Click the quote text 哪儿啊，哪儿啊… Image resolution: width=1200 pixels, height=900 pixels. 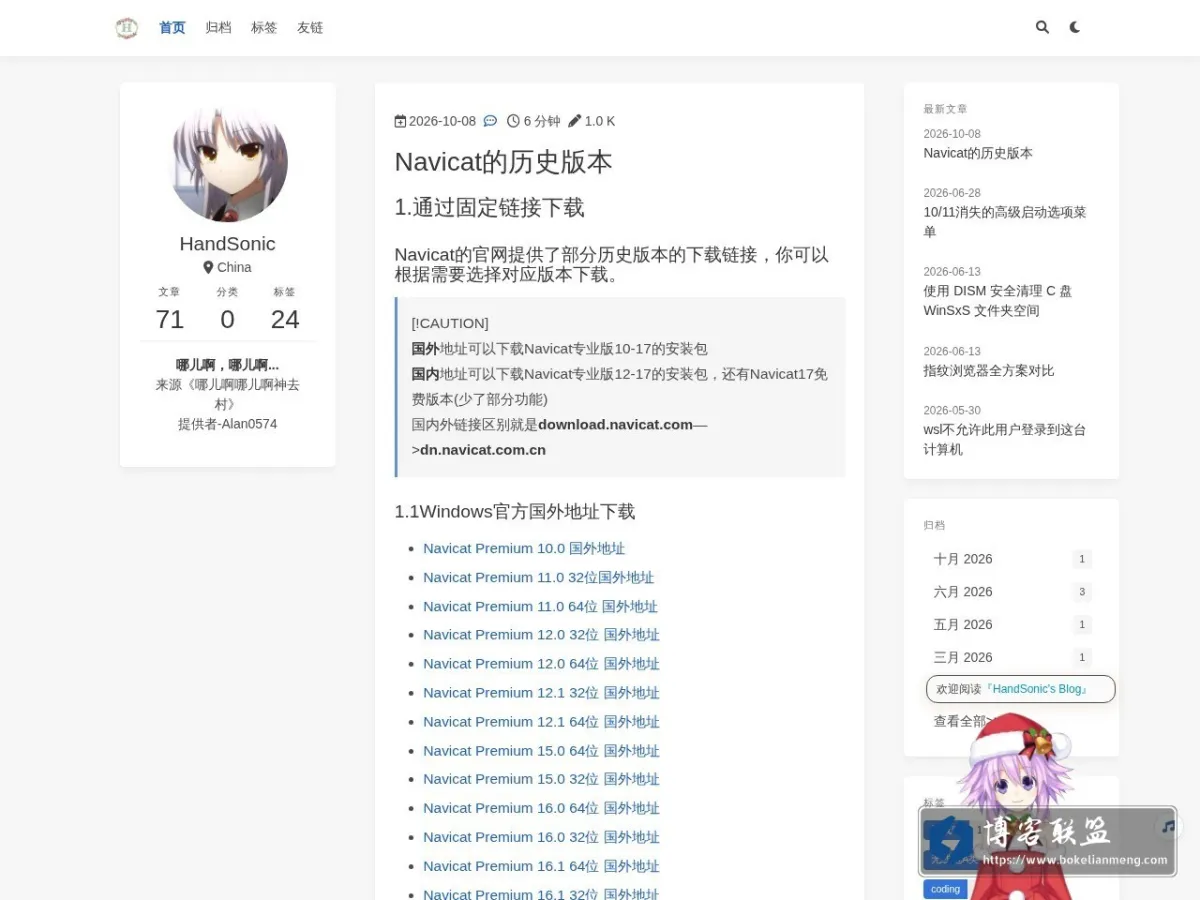pos(228,365)
